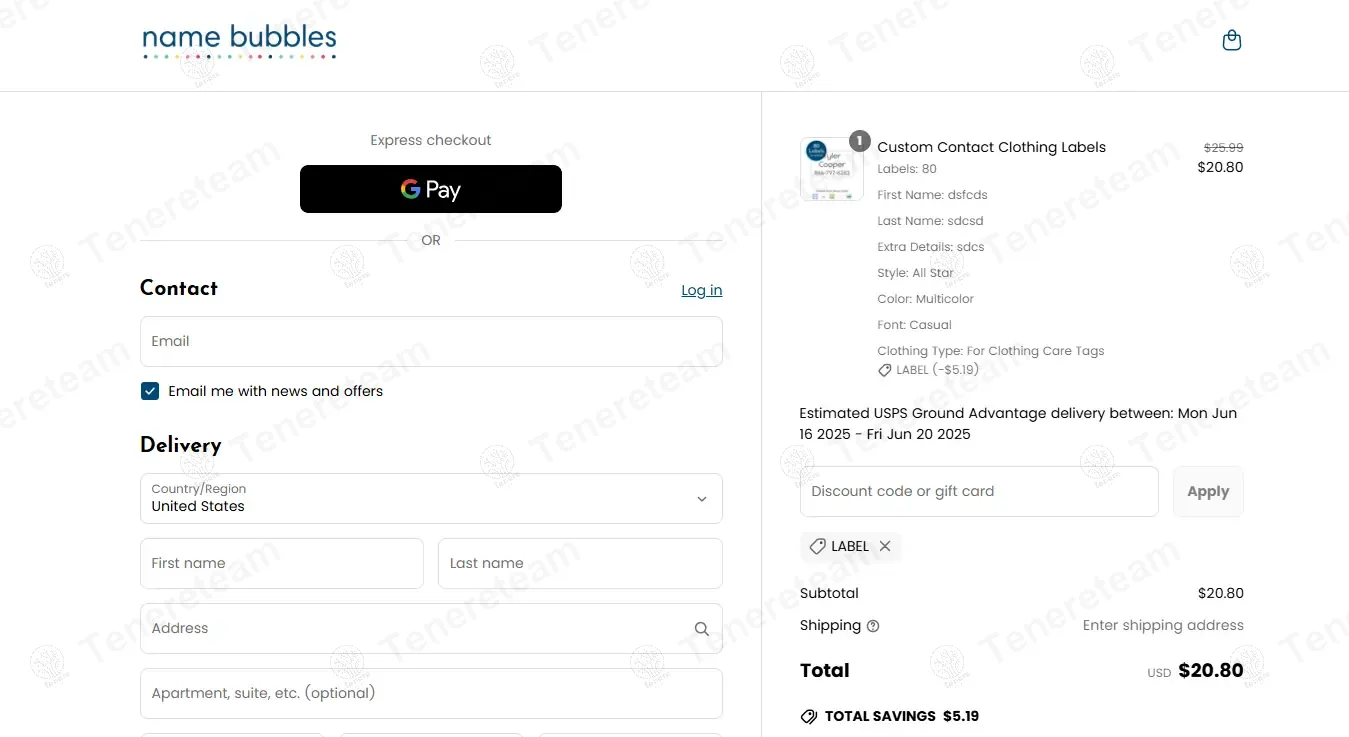Click the First name field

pos(282,564)
